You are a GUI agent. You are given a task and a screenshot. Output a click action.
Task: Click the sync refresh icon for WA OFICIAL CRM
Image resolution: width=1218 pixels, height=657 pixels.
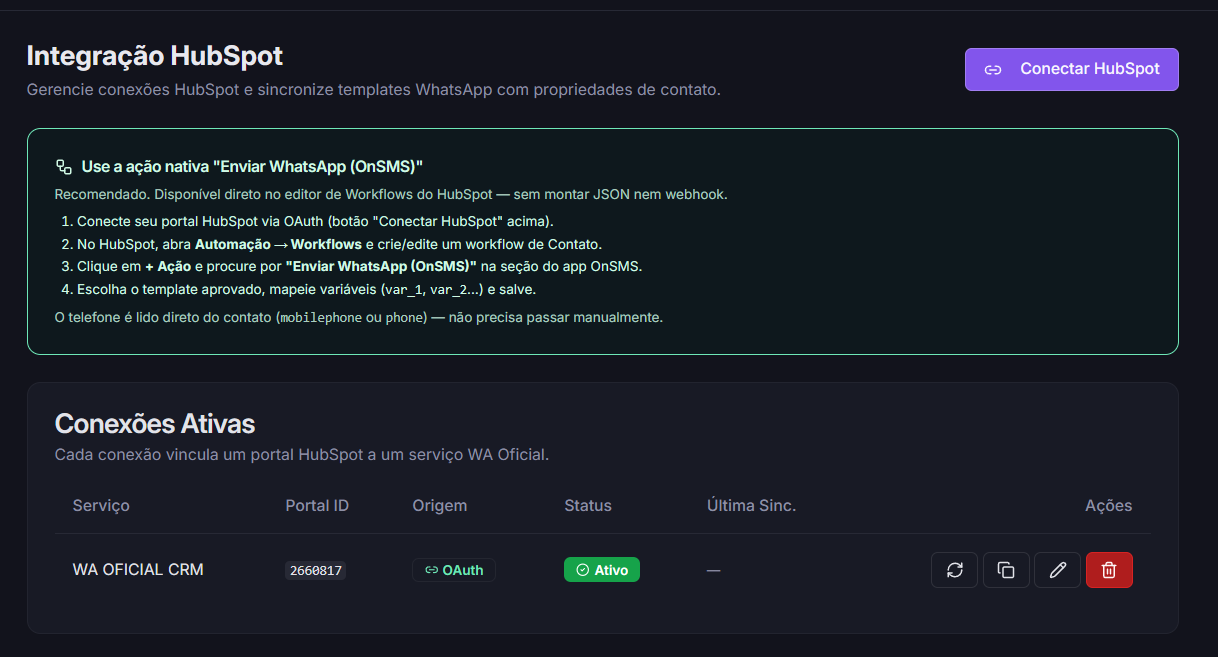(x=954, y=570)
